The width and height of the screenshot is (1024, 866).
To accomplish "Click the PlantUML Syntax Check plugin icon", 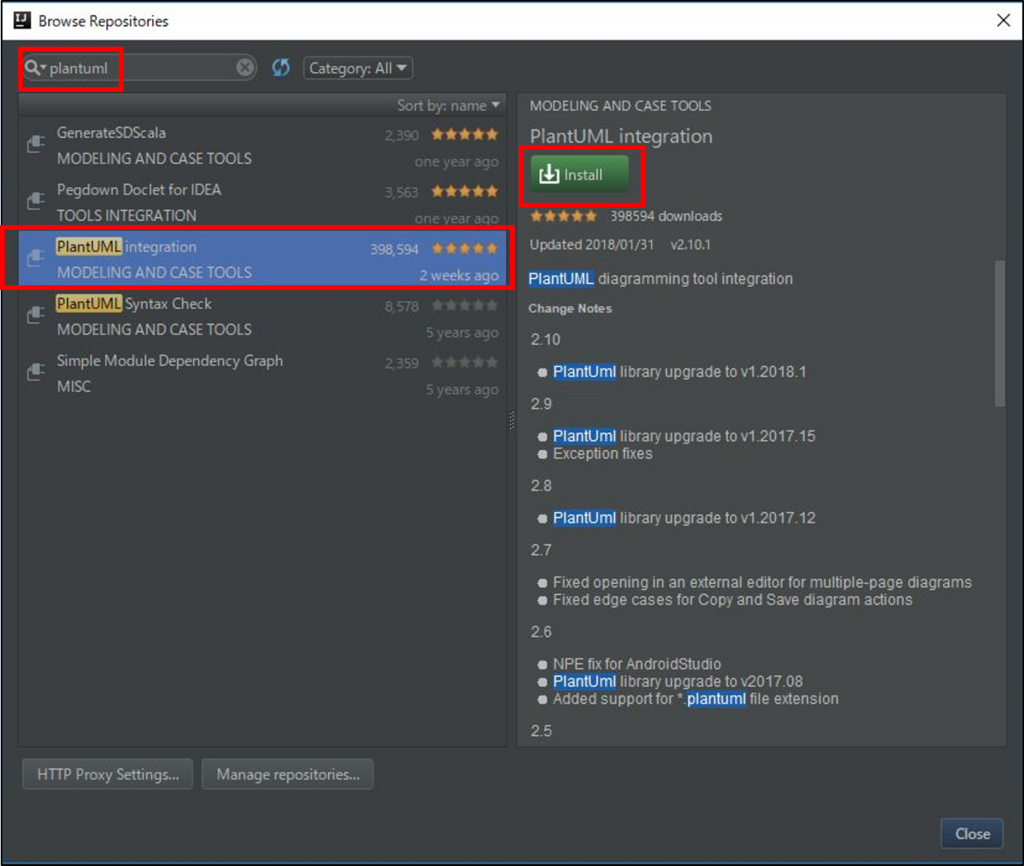I will click(36, 314).
